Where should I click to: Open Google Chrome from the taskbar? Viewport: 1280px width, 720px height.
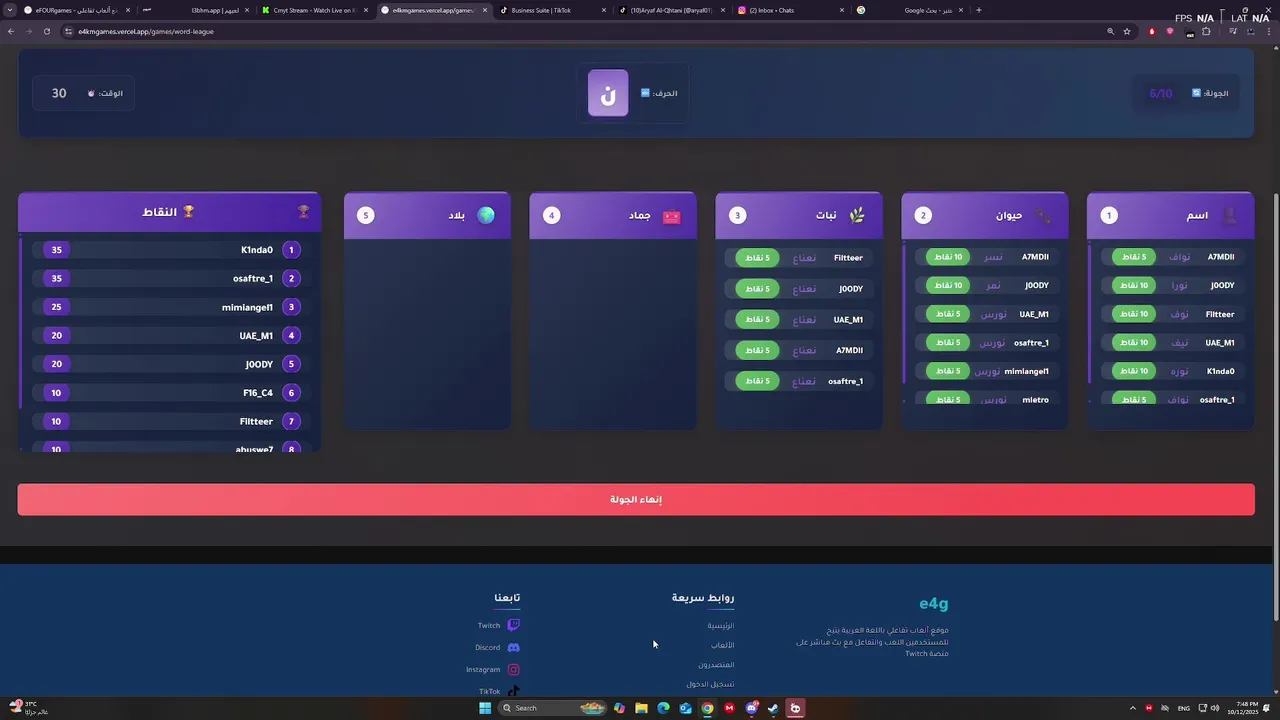point(707,708)
